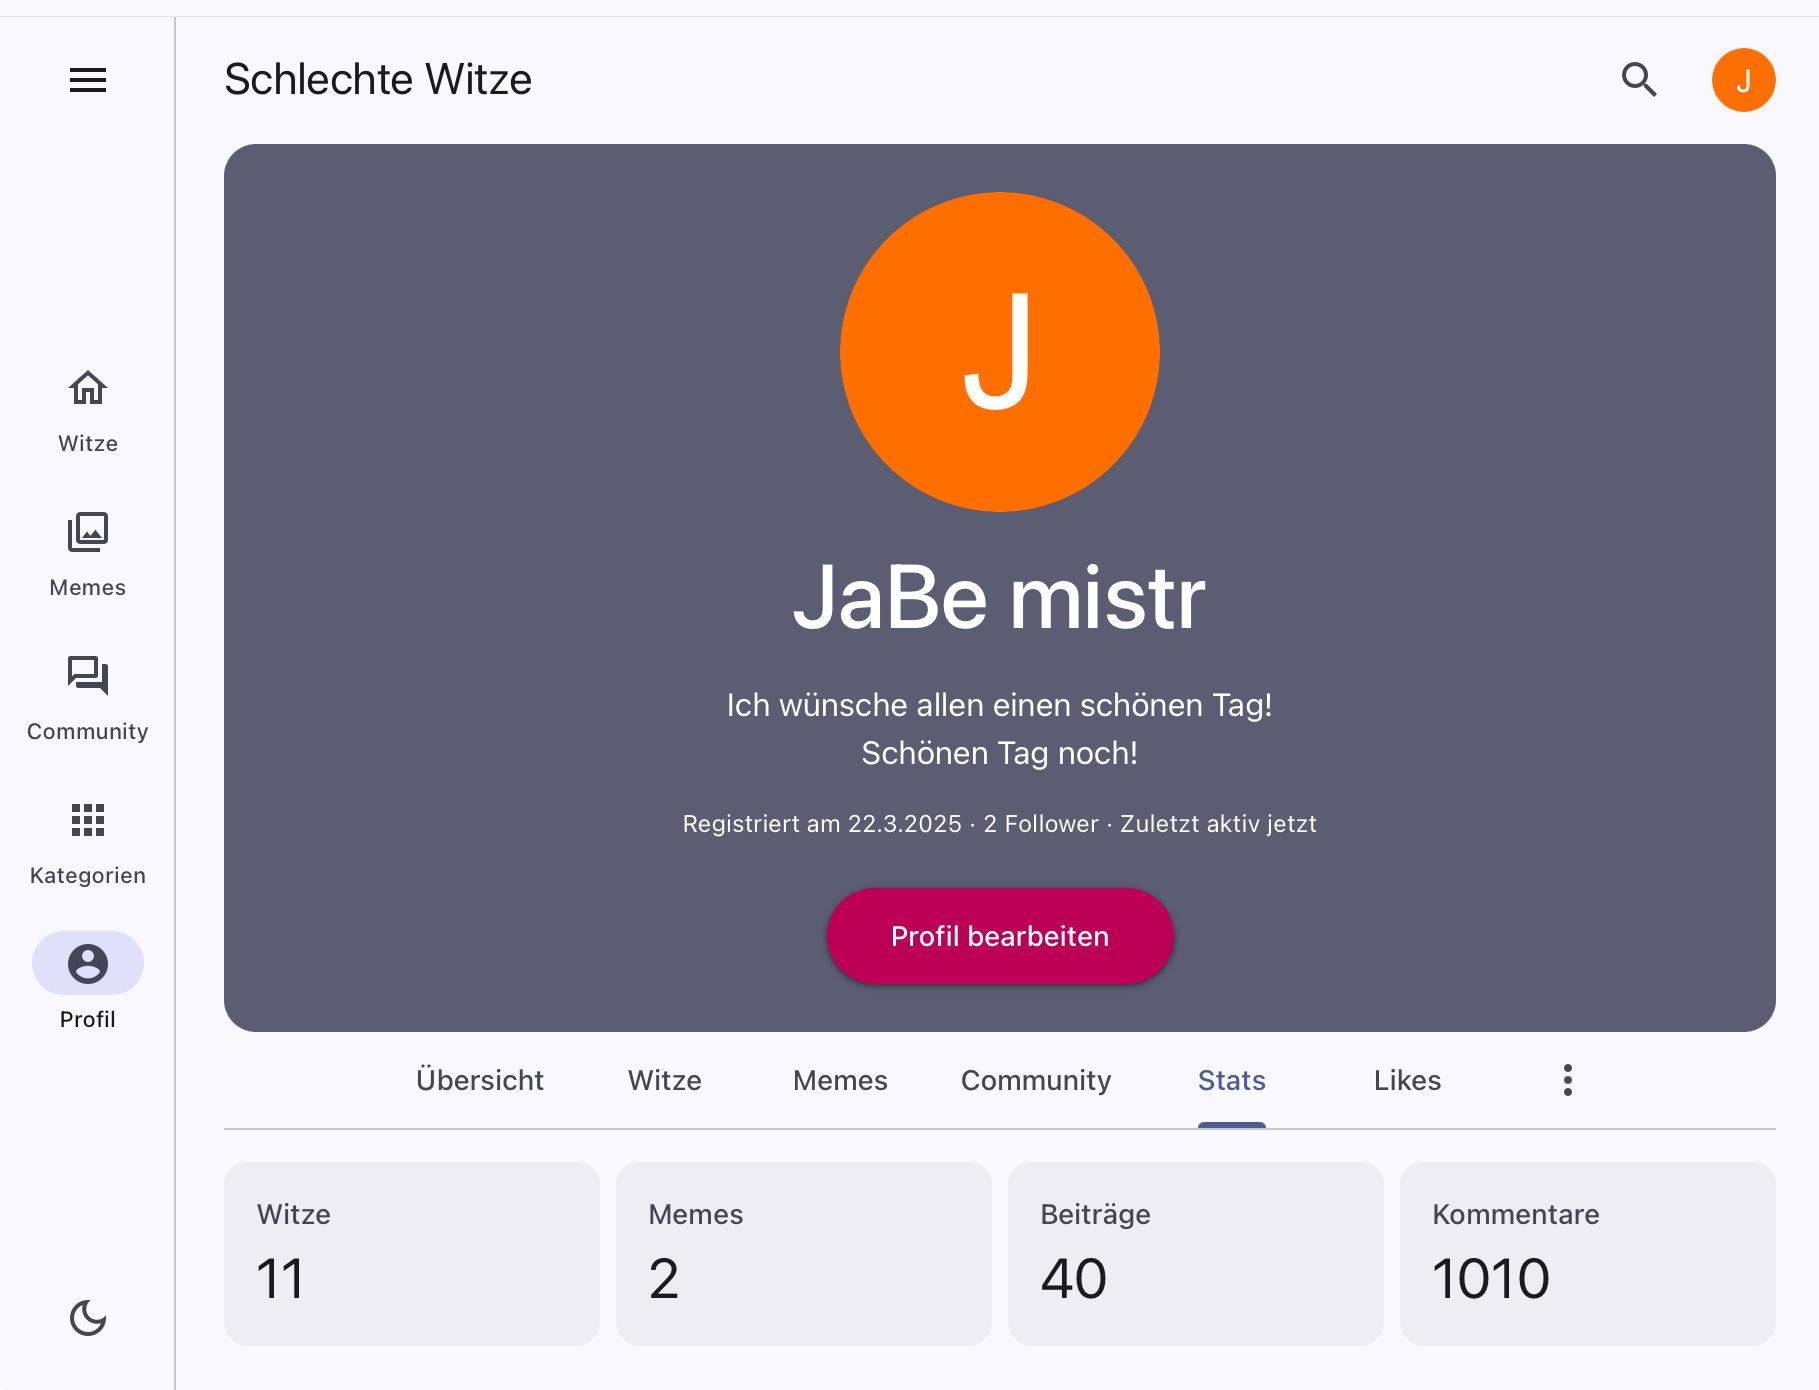The height and width of the screenshot is (1390, 1819).
Task: Go to Witze home icon in sidebar
Action: pyautogui.click(x=88, y=388)
